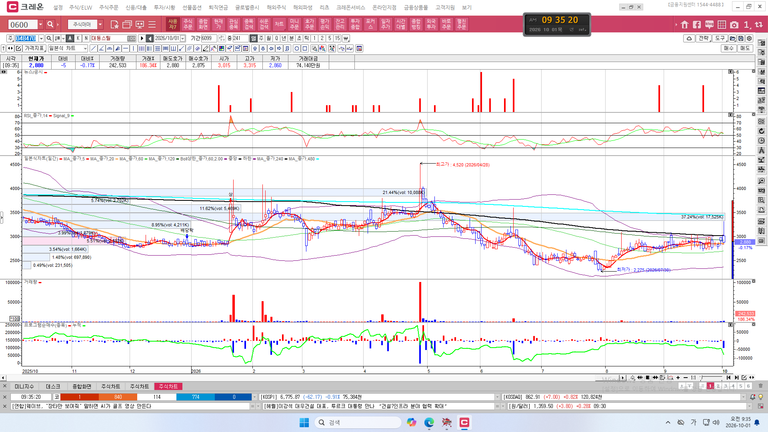
Task: Select the 주 weekly period button
Action: 262,38
